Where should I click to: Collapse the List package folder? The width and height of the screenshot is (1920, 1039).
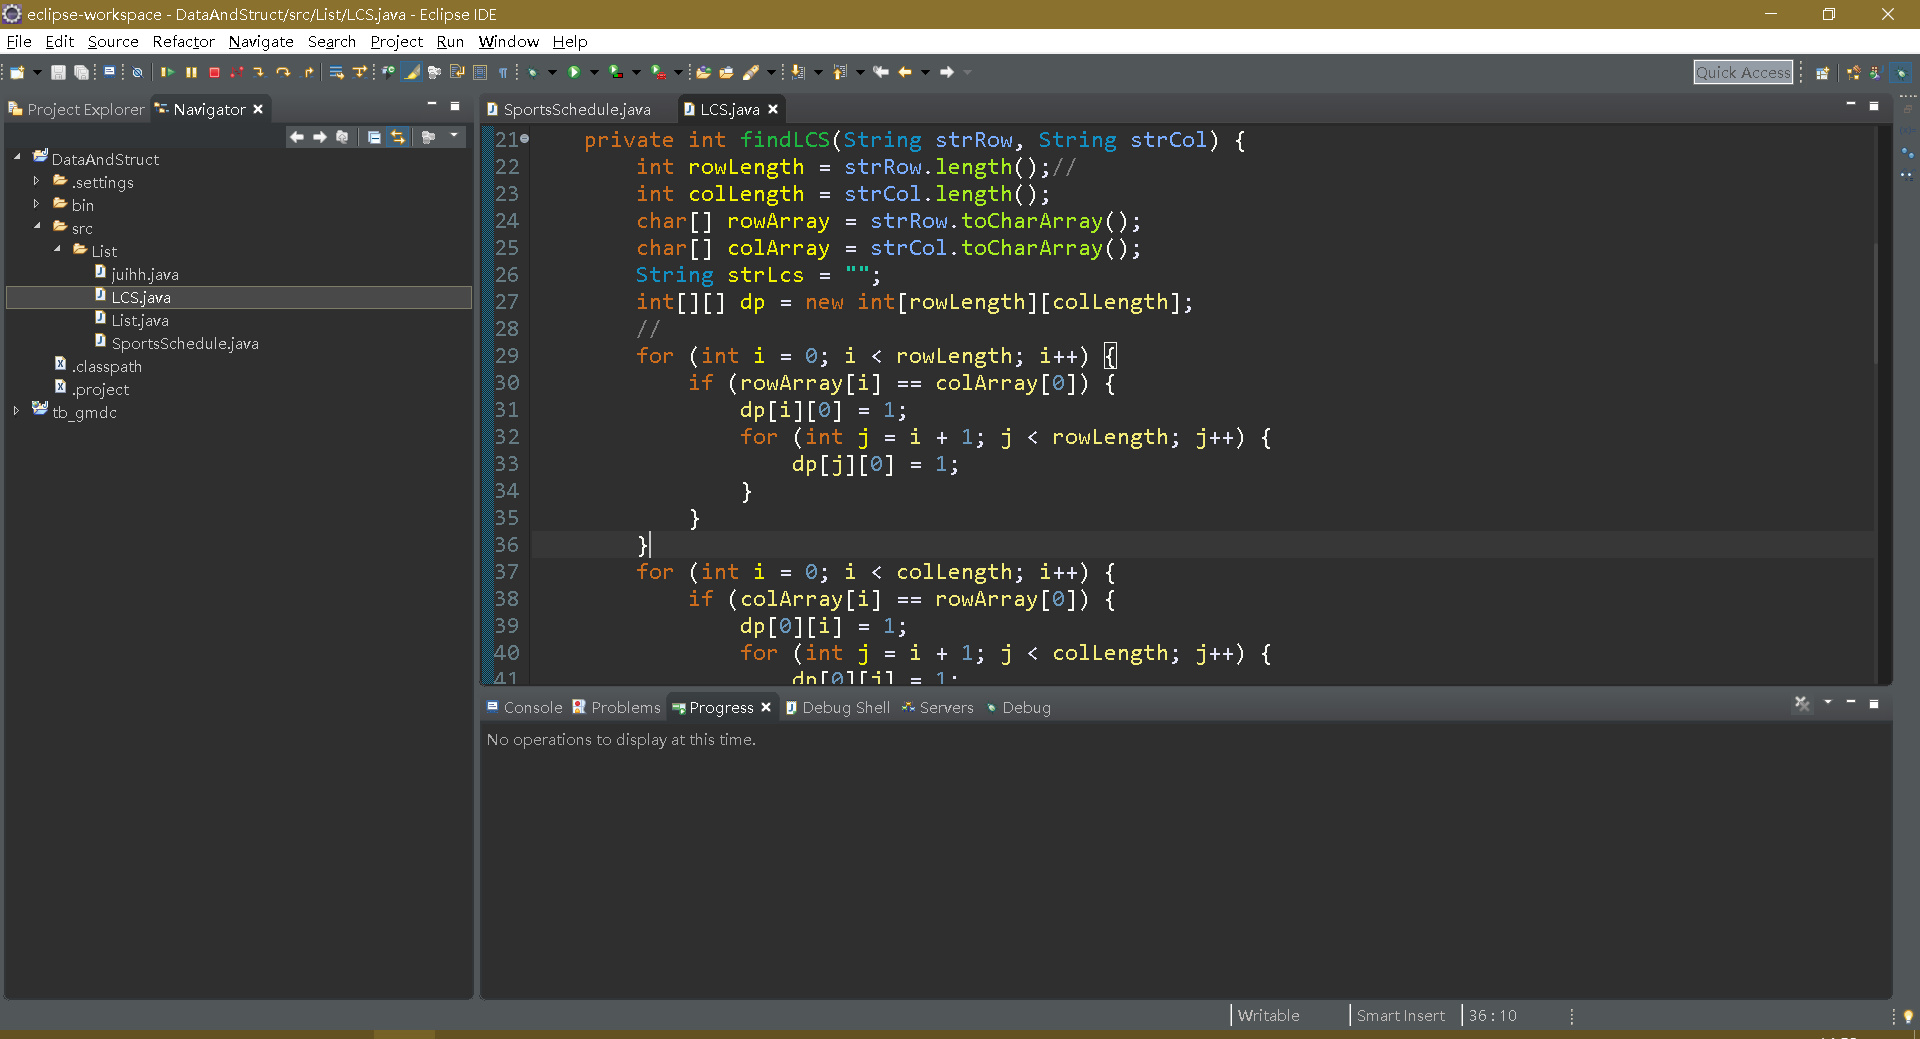click(x=57, y=250)
